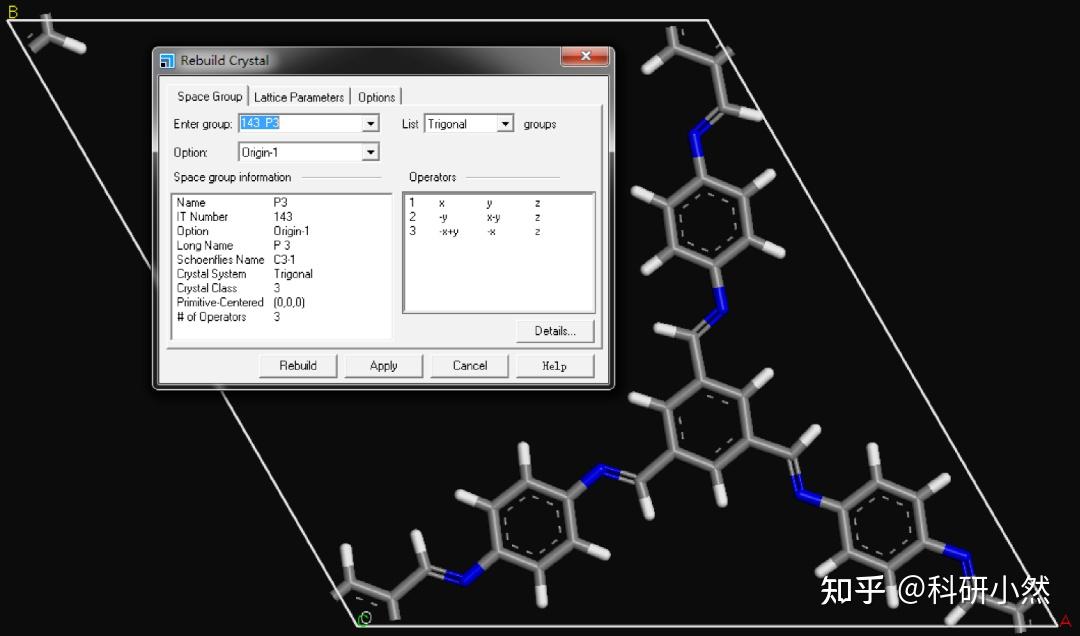1080x636 pixels.
Task: Click the Rebuild Crystal title bar icon
Action: [166, 60]
